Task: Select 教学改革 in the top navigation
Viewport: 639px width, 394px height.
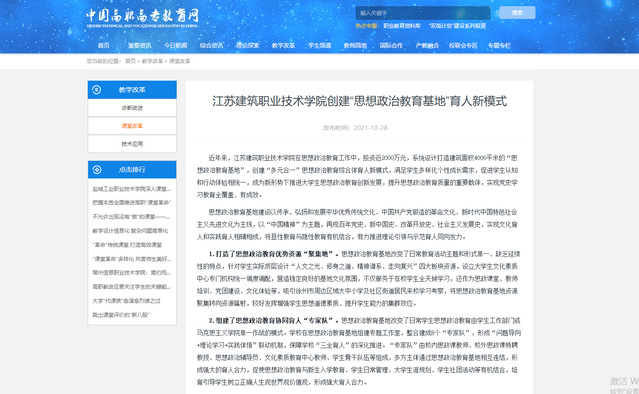Action: point(283,45)
